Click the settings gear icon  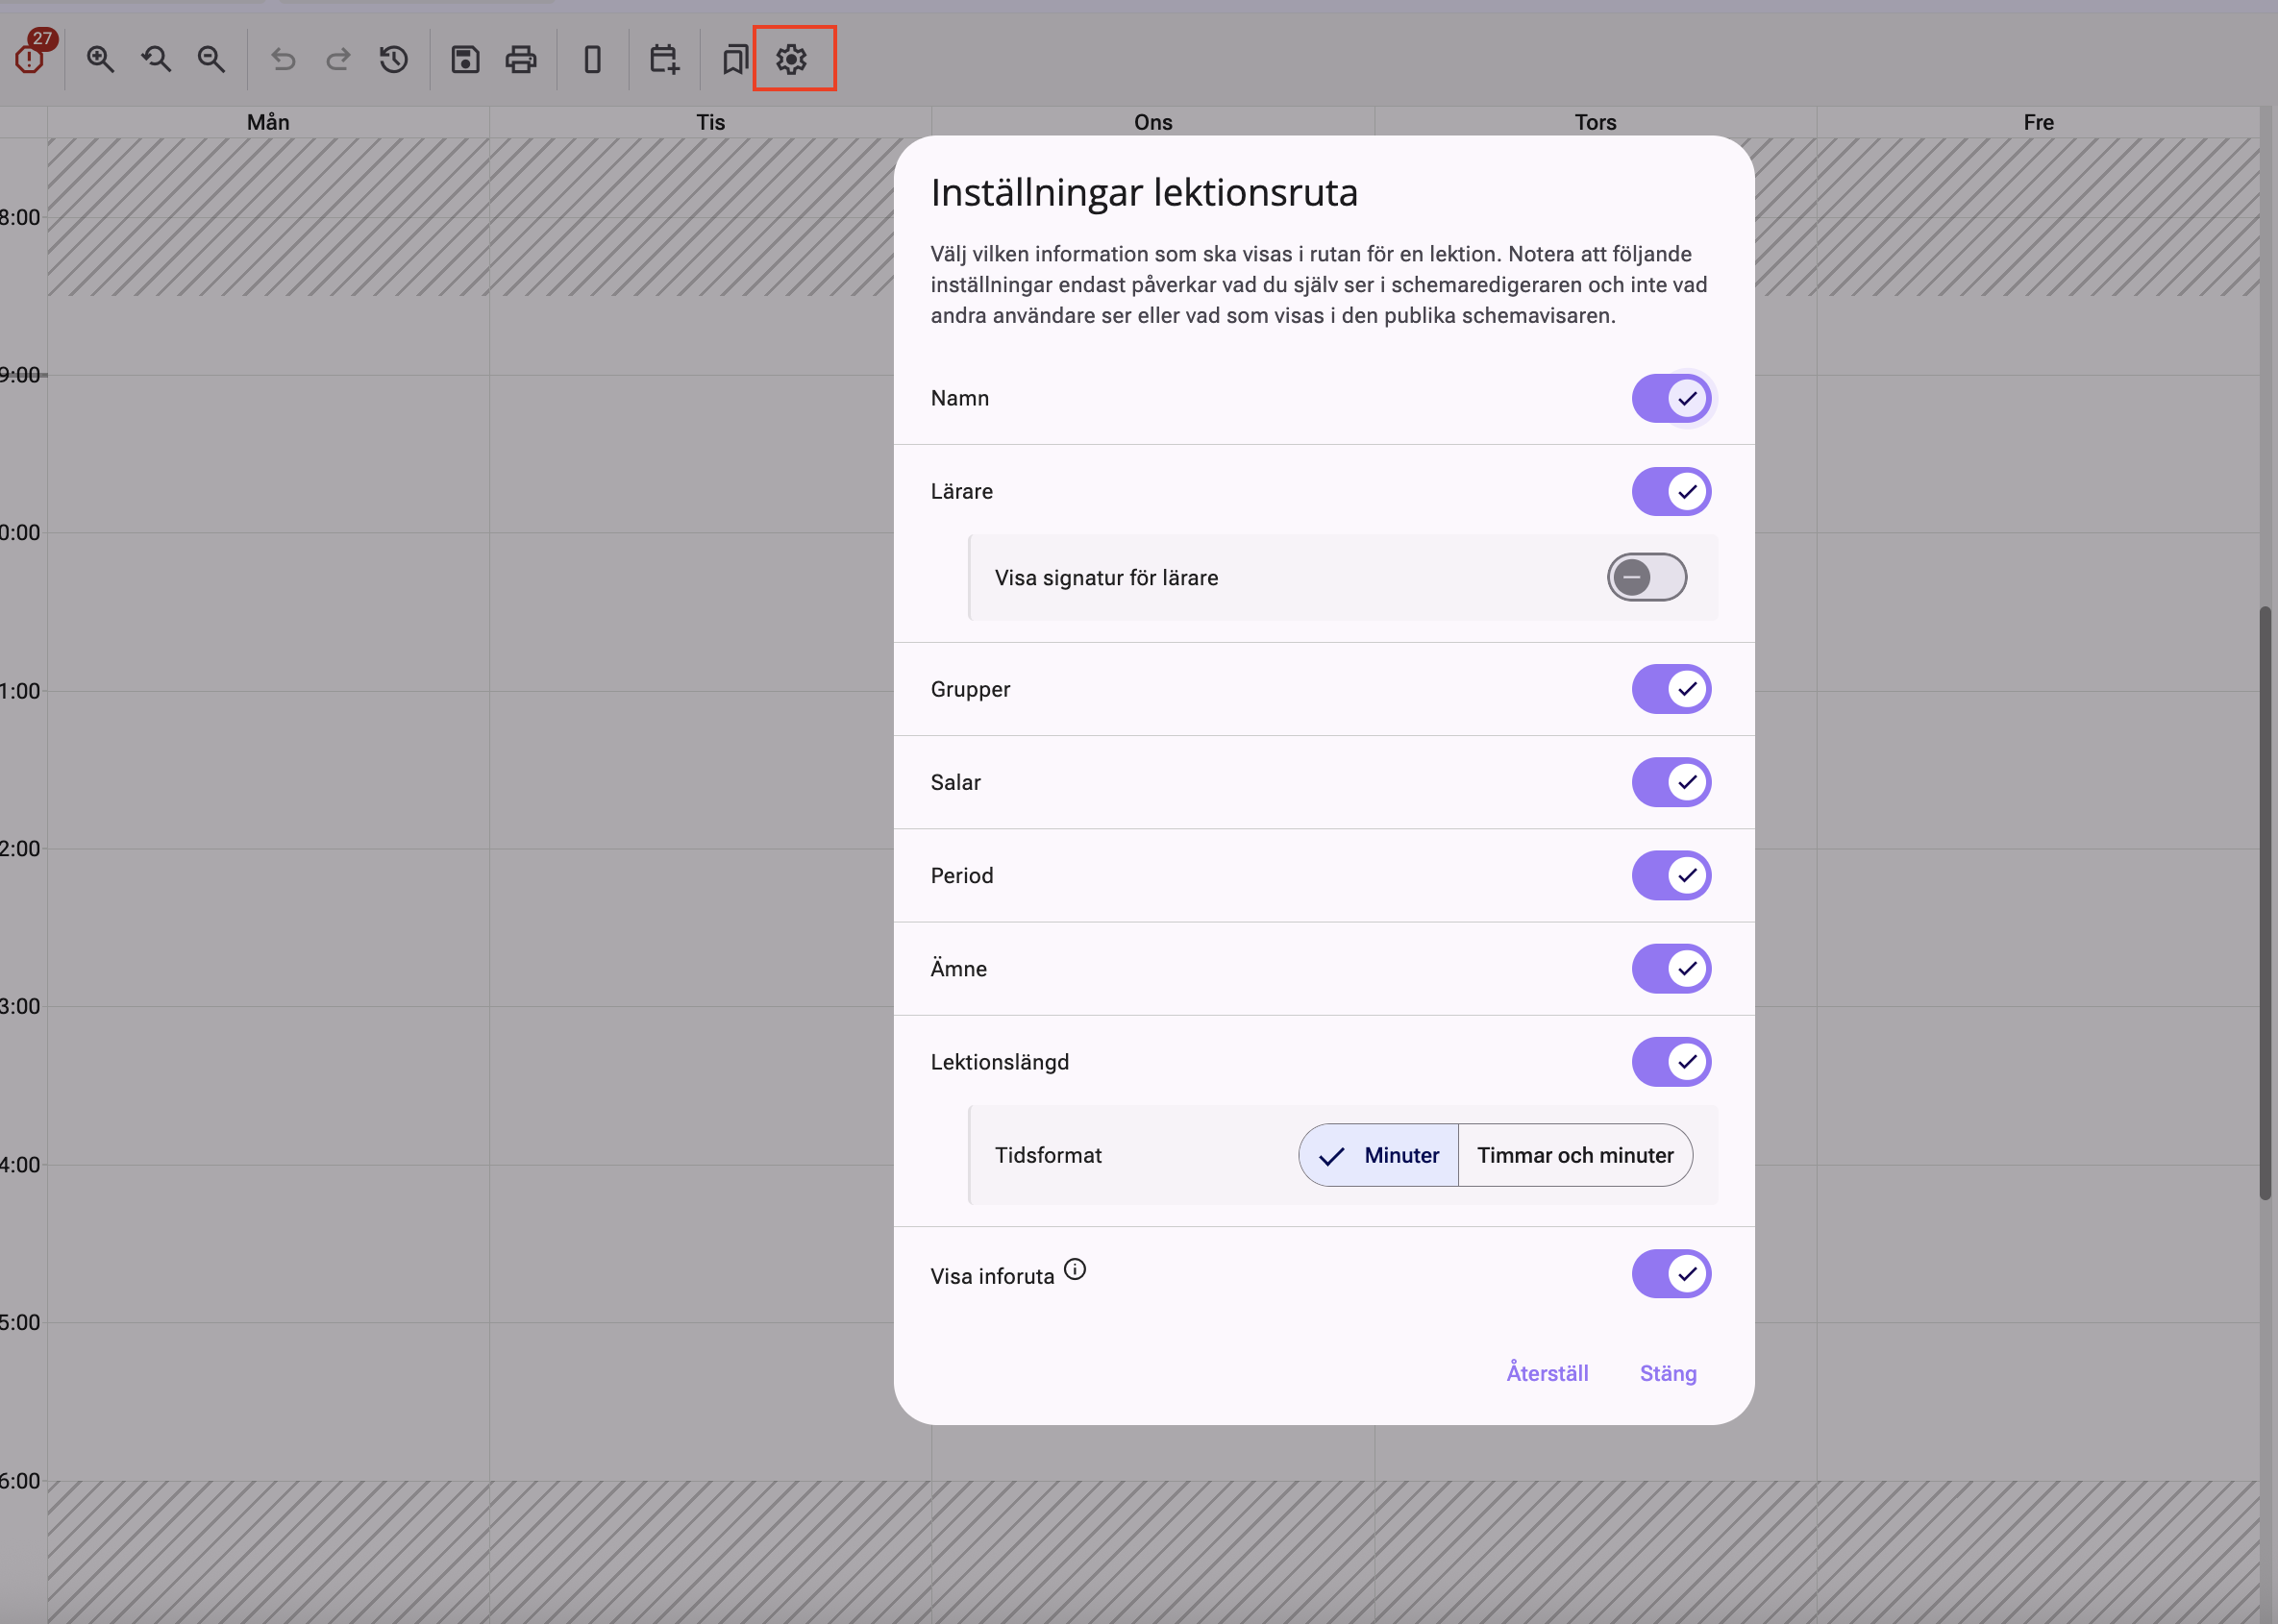point(792,59)
